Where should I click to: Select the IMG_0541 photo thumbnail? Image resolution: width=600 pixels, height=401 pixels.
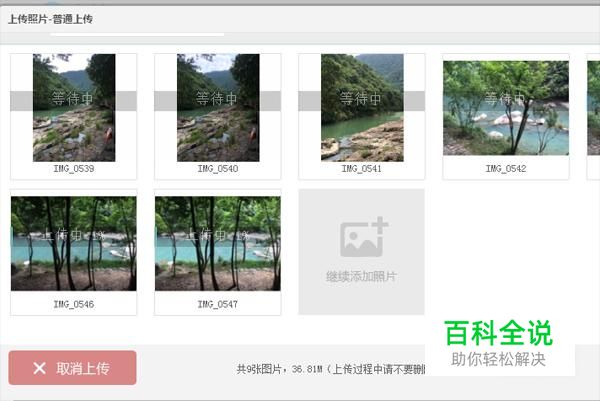click(362, 108)
